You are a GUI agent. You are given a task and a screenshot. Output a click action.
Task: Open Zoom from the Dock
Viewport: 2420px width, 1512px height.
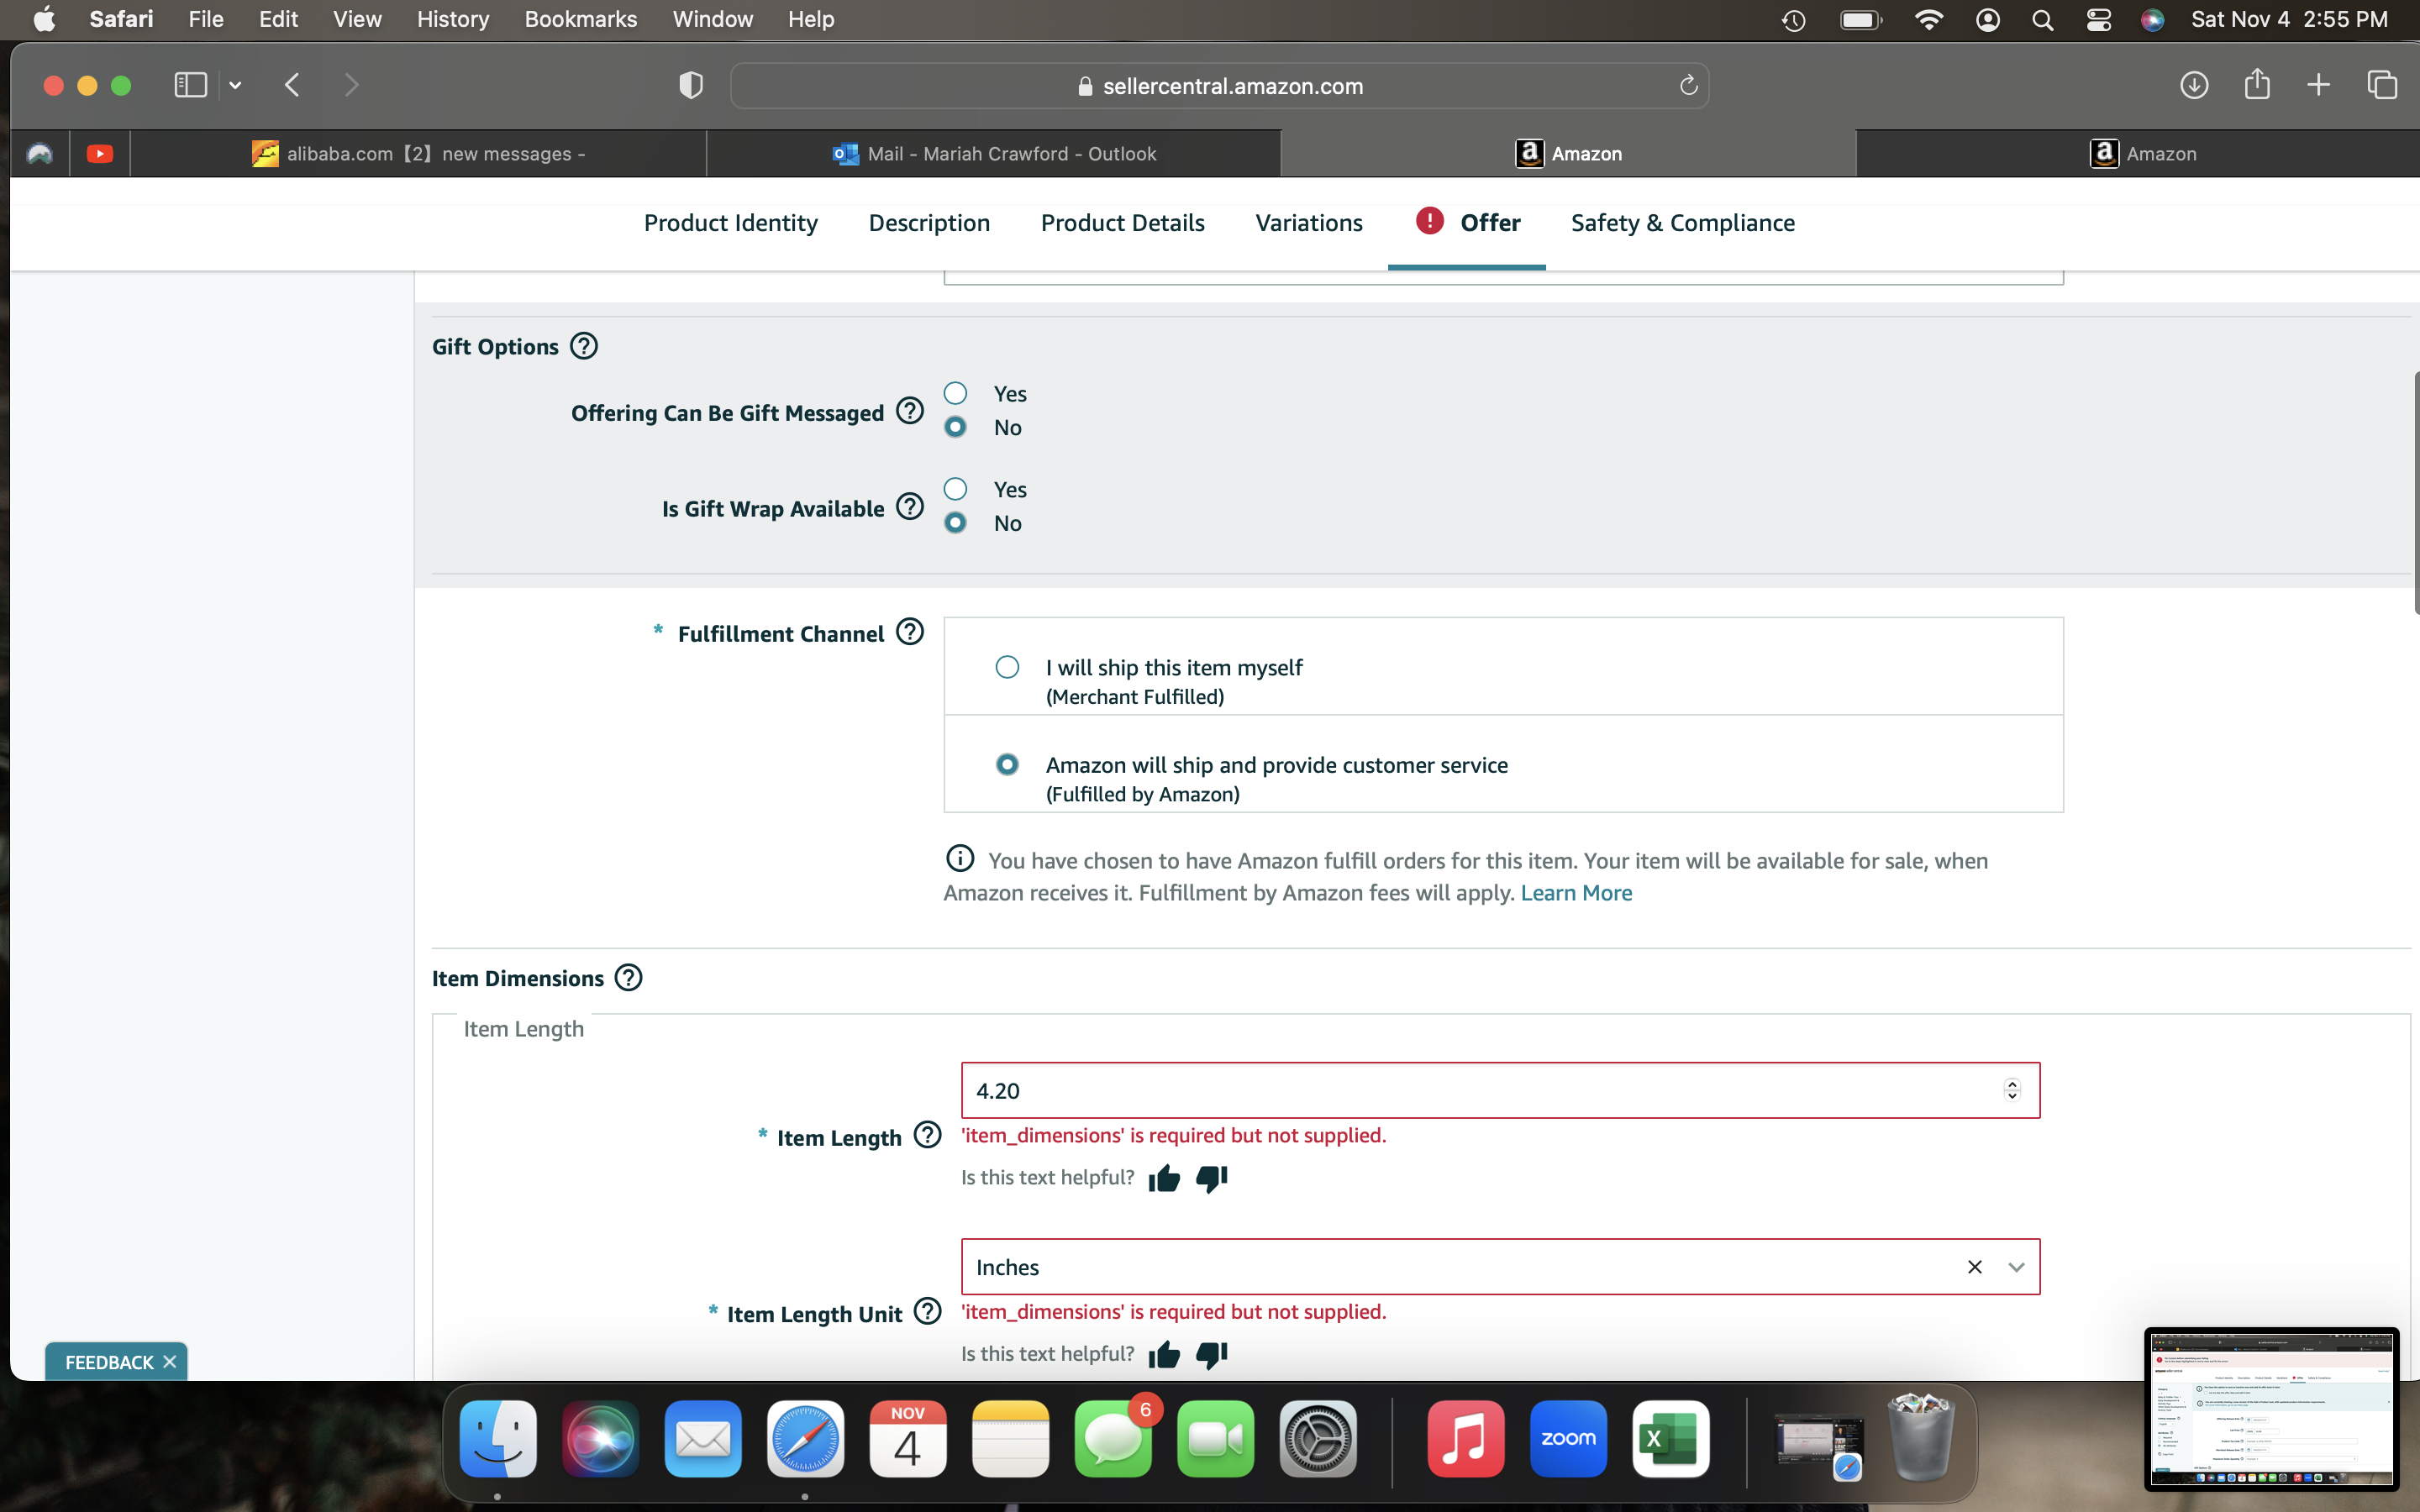point(1568,1439)
